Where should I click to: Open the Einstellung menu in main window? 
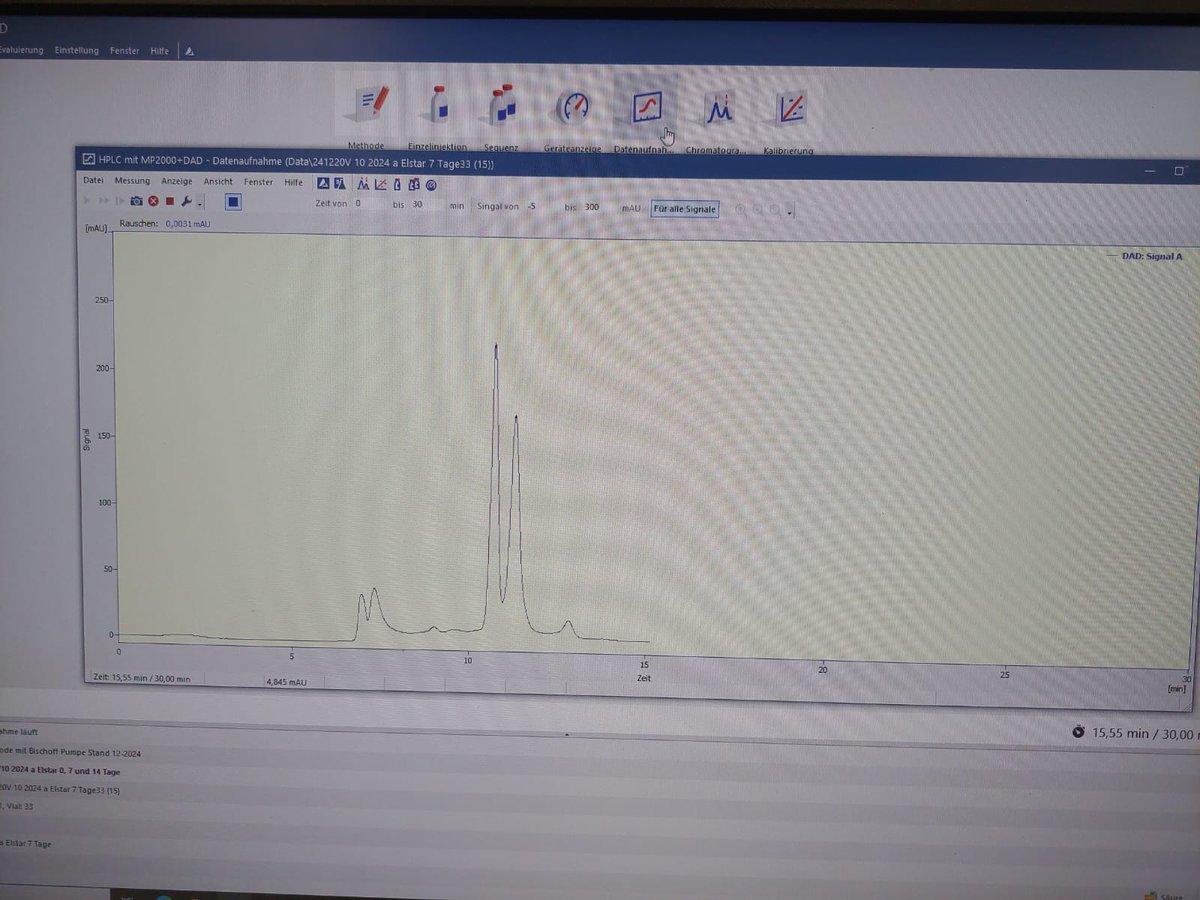77,50
